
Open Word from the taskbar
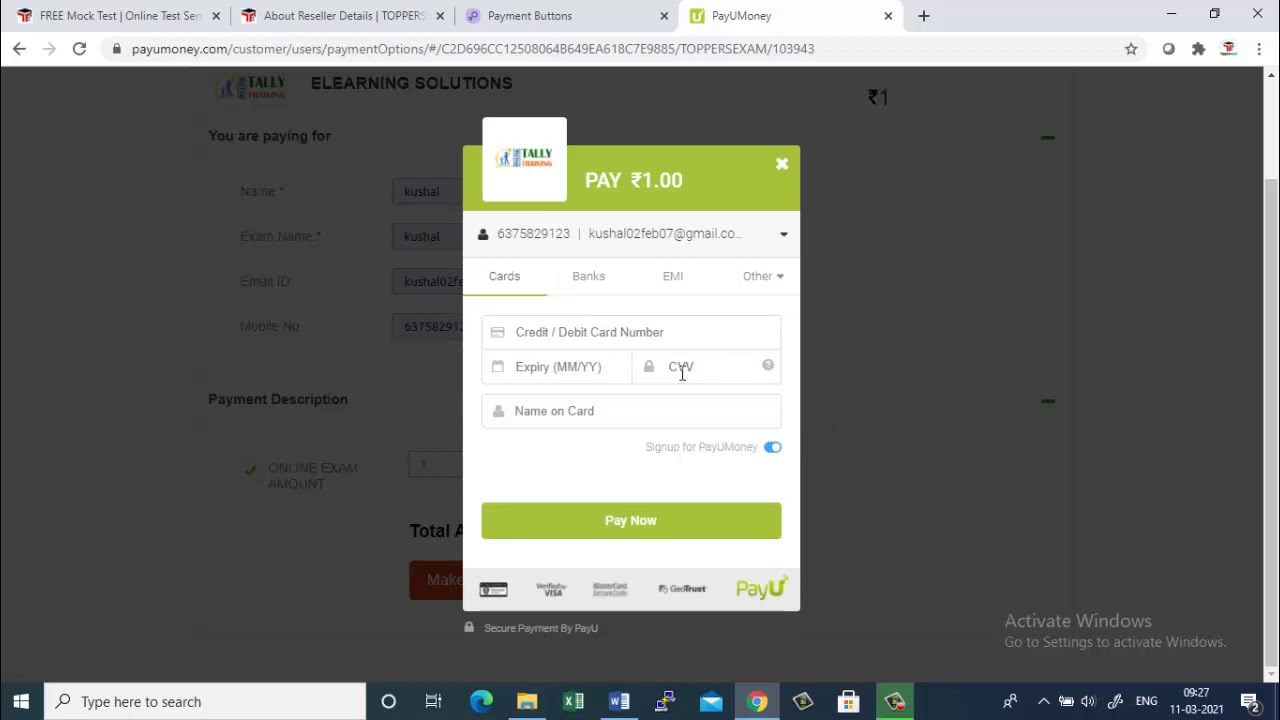[x=619, y=702]
